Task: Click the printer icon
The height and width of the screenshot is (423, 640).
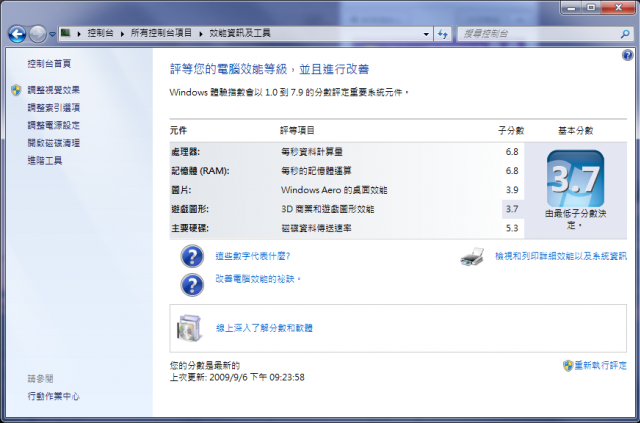Action: click(472, 257)
